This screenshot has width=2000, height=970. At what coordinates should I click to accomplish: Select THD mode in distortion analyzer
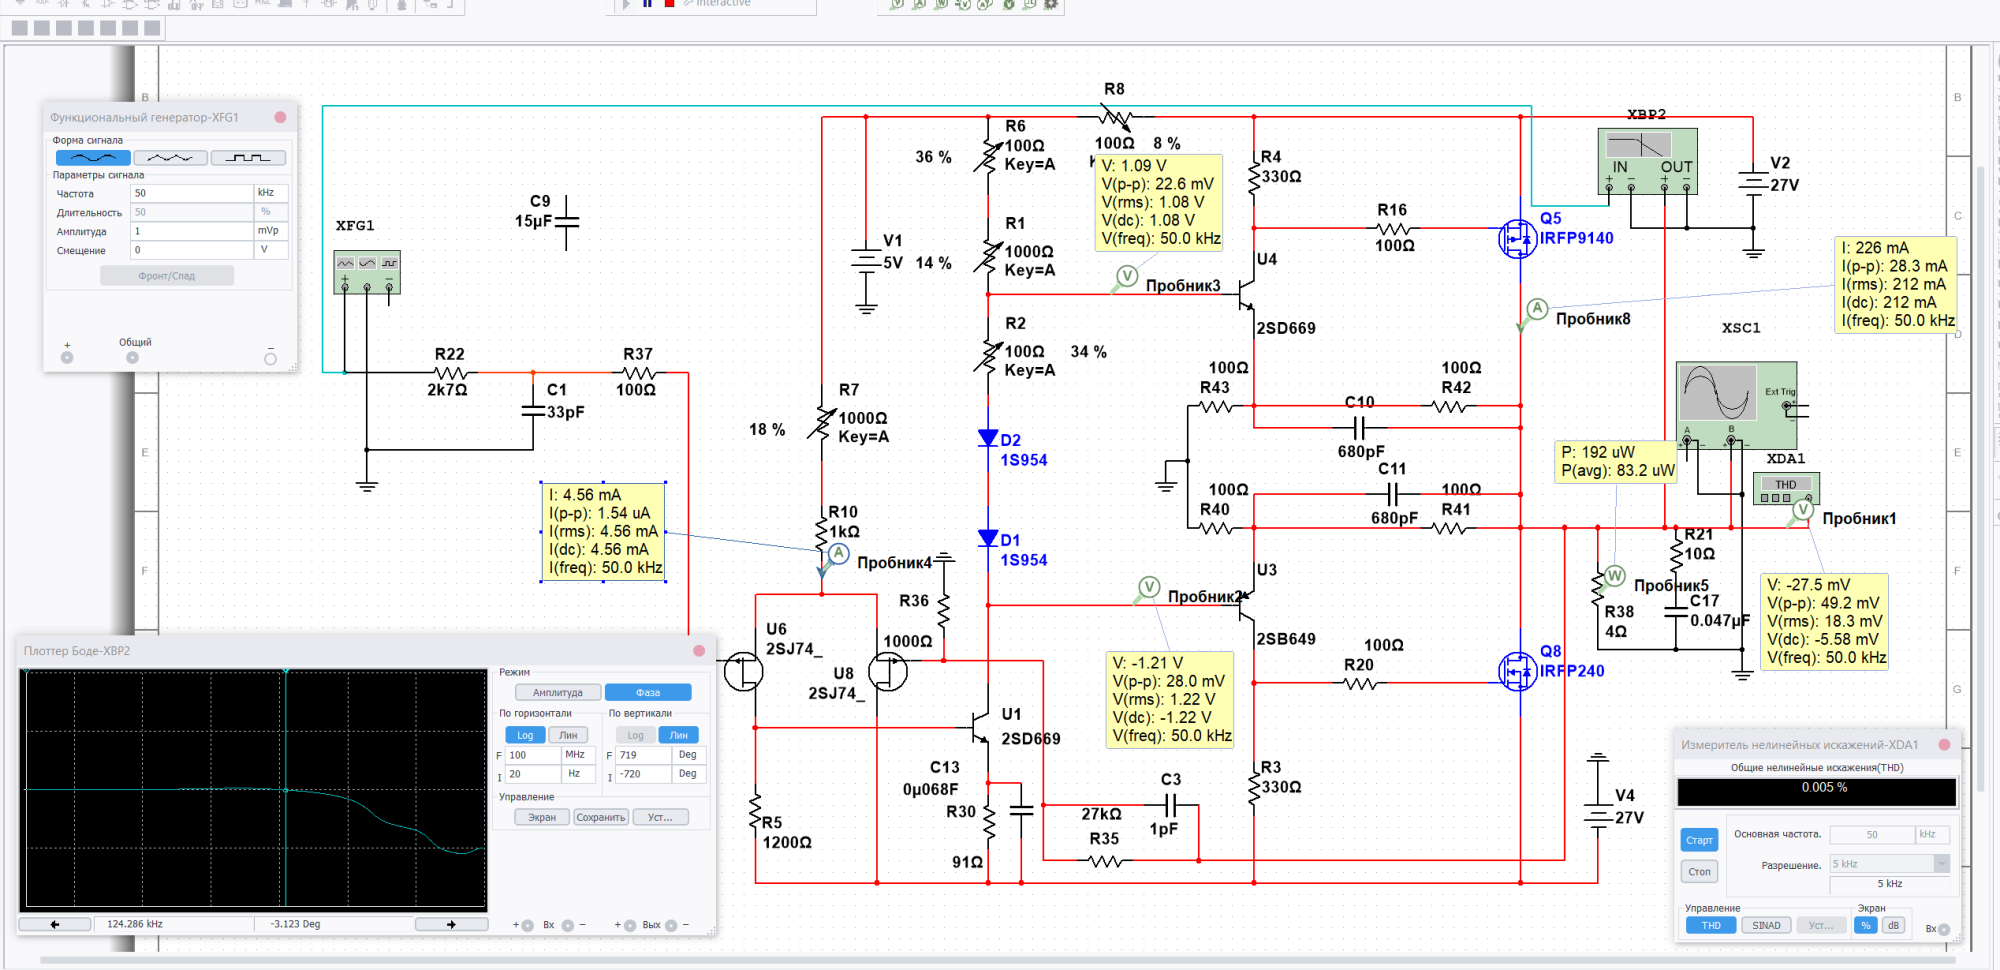[1711, 925]
